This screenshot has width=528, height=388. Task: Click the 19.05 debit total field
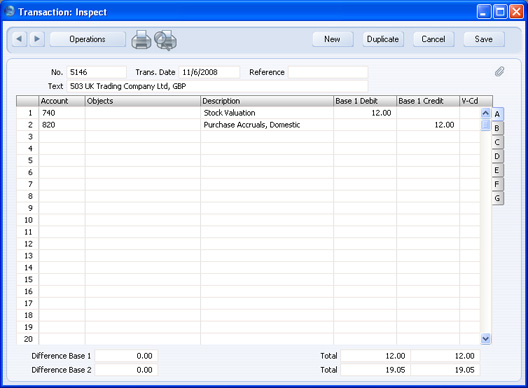coord(375,370)
